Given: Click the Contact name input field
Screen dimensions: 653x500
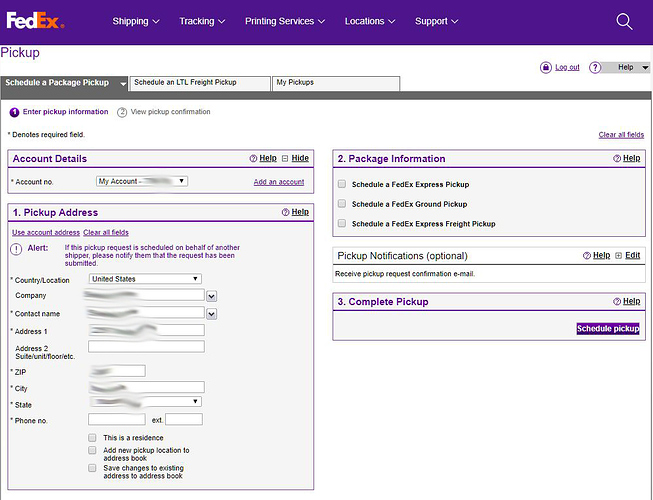Looking at the screenshot, I should [x=146, y=313].
